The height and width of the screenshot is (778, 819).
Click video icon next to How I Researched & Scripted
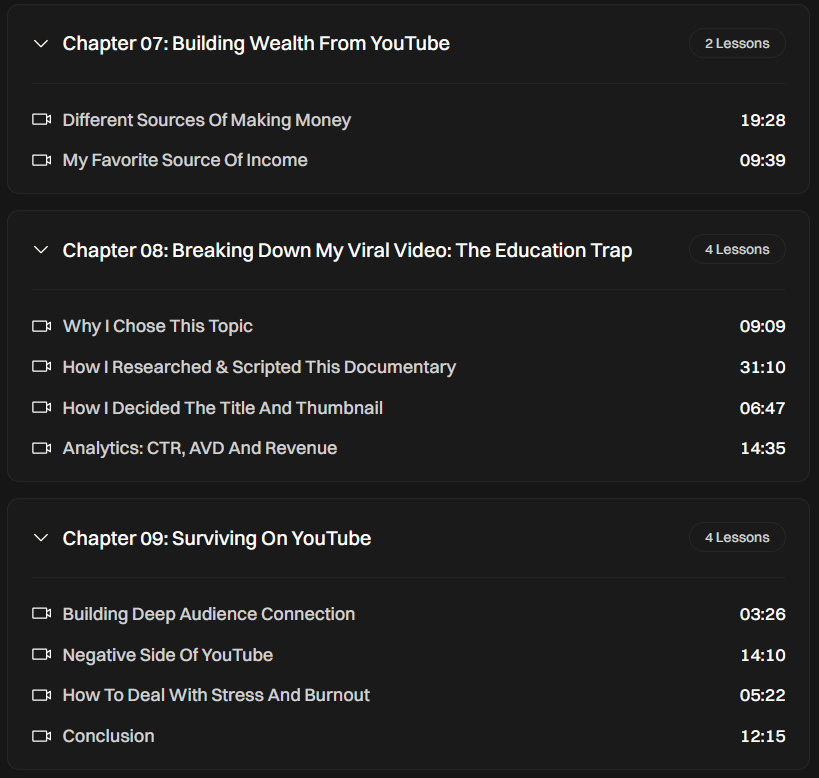pyautogui.click(x=41, y=367)
